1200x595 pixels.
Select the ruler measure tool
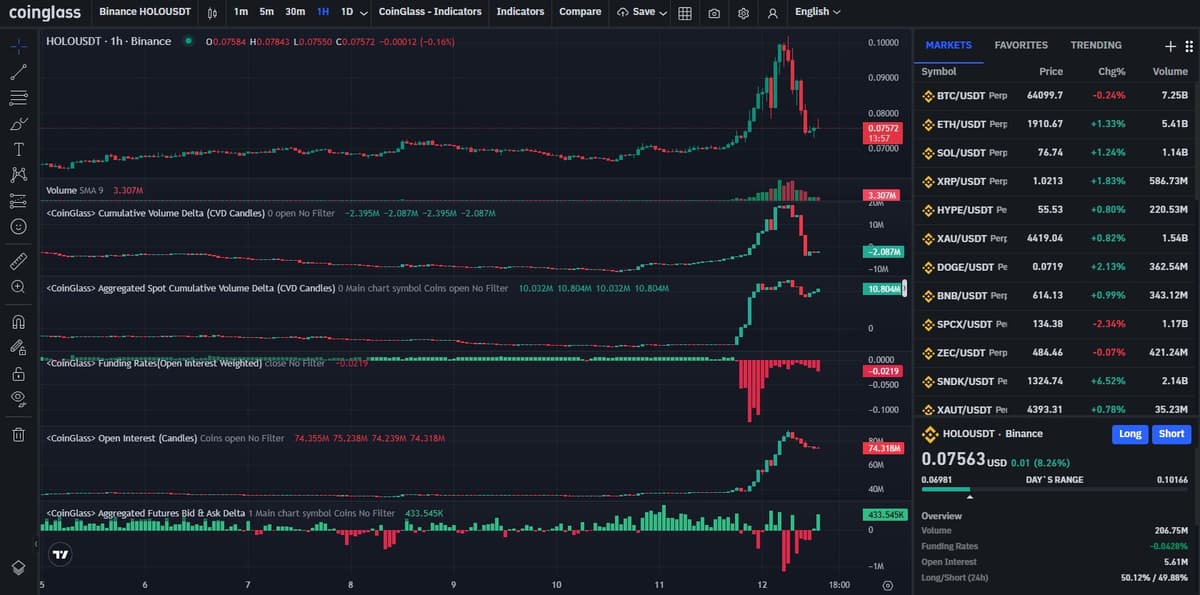18,261
